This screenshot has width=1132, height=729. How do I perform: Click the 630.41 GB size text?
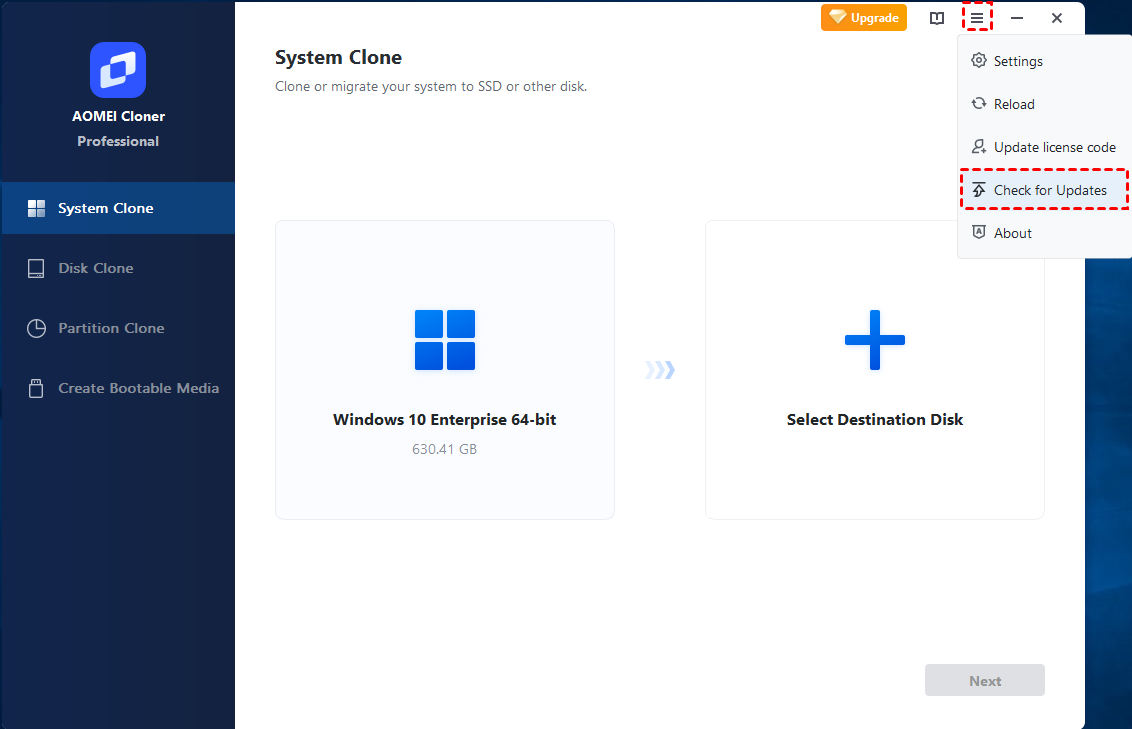[445, 449]
